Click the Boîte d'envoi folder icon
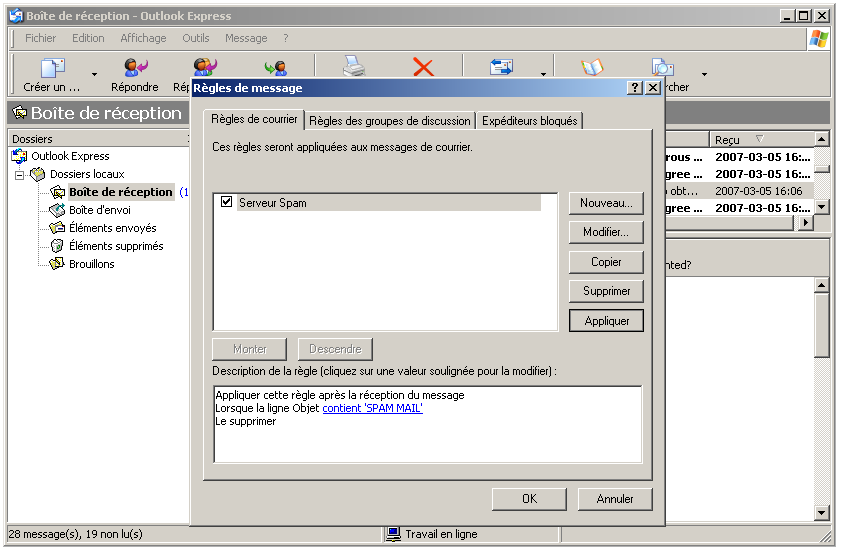842x554 pixels. (x=57, y=210)
